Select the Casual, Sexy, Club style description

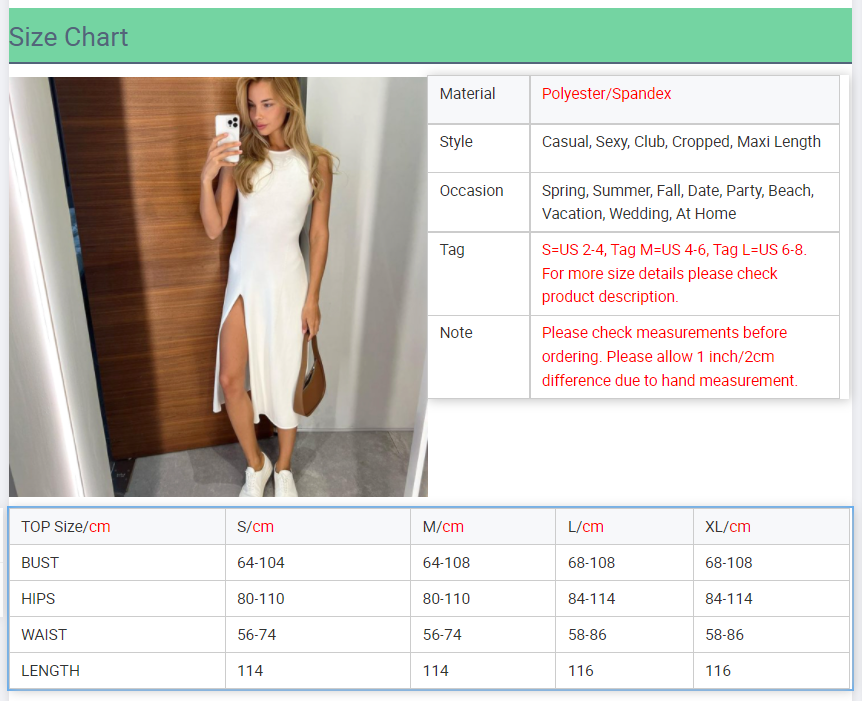681,142
